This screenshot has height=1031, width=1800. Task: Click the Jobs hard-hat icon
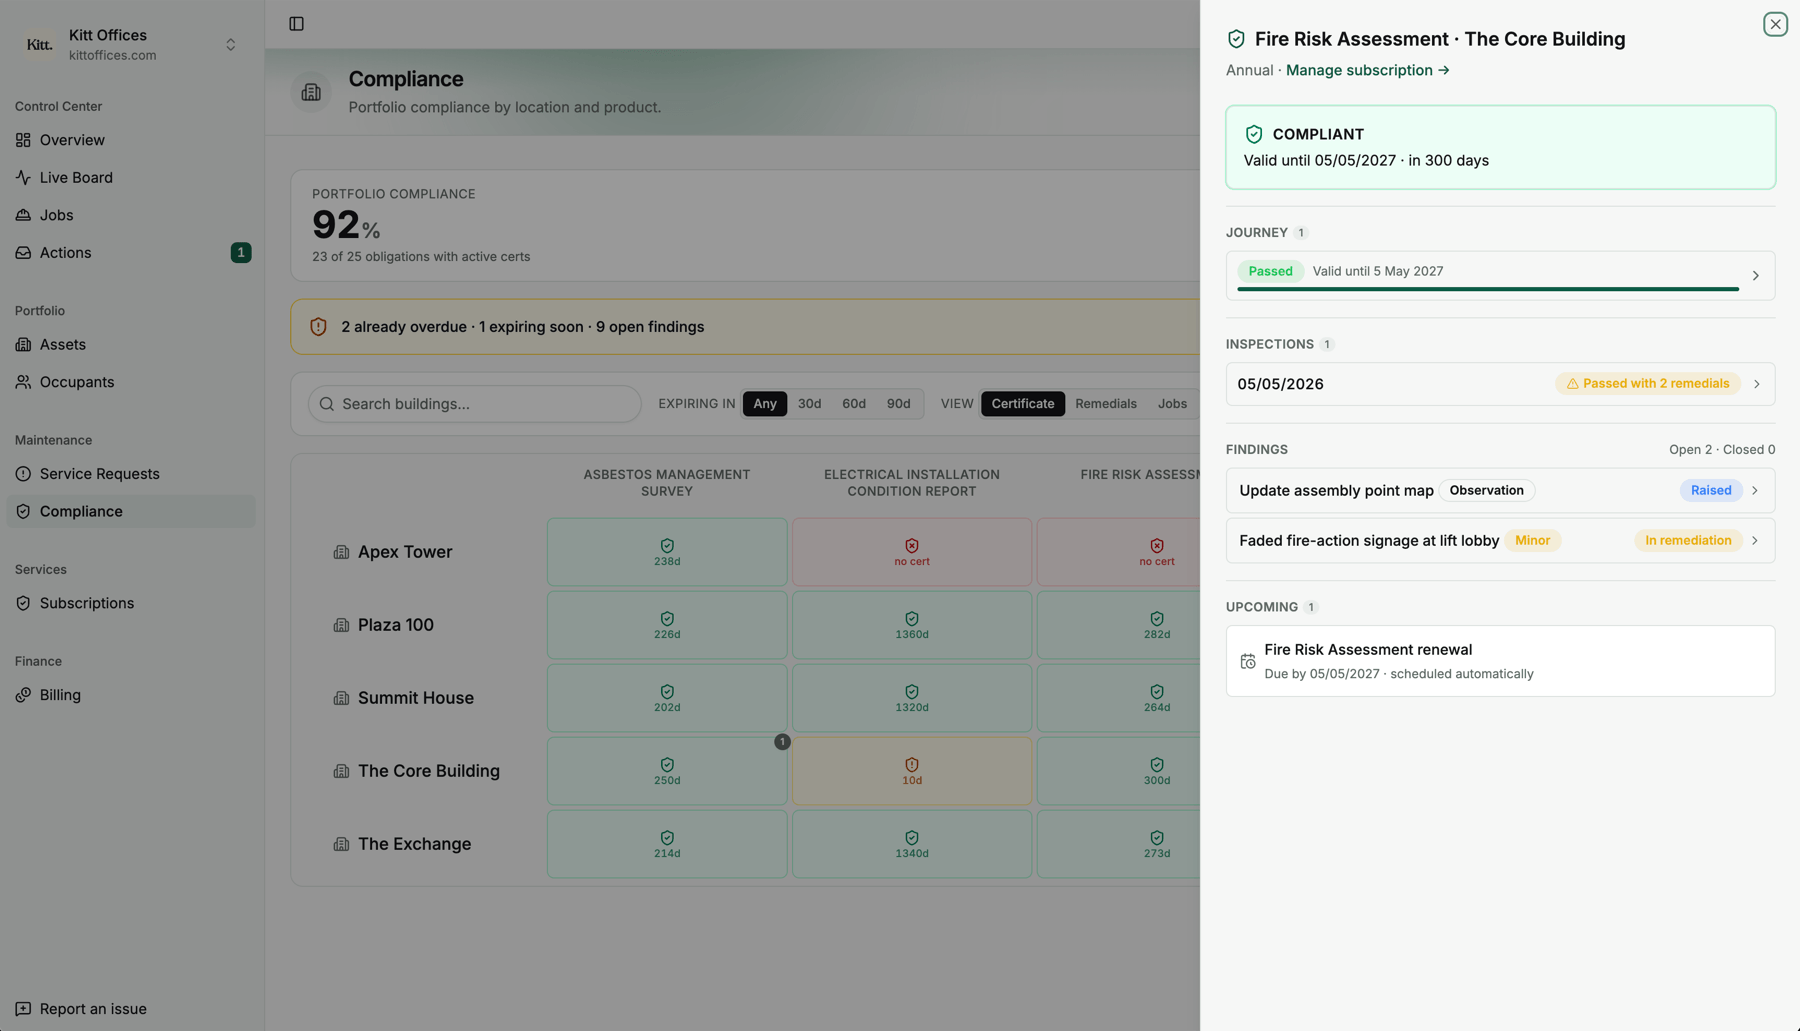tap(23, 215)
